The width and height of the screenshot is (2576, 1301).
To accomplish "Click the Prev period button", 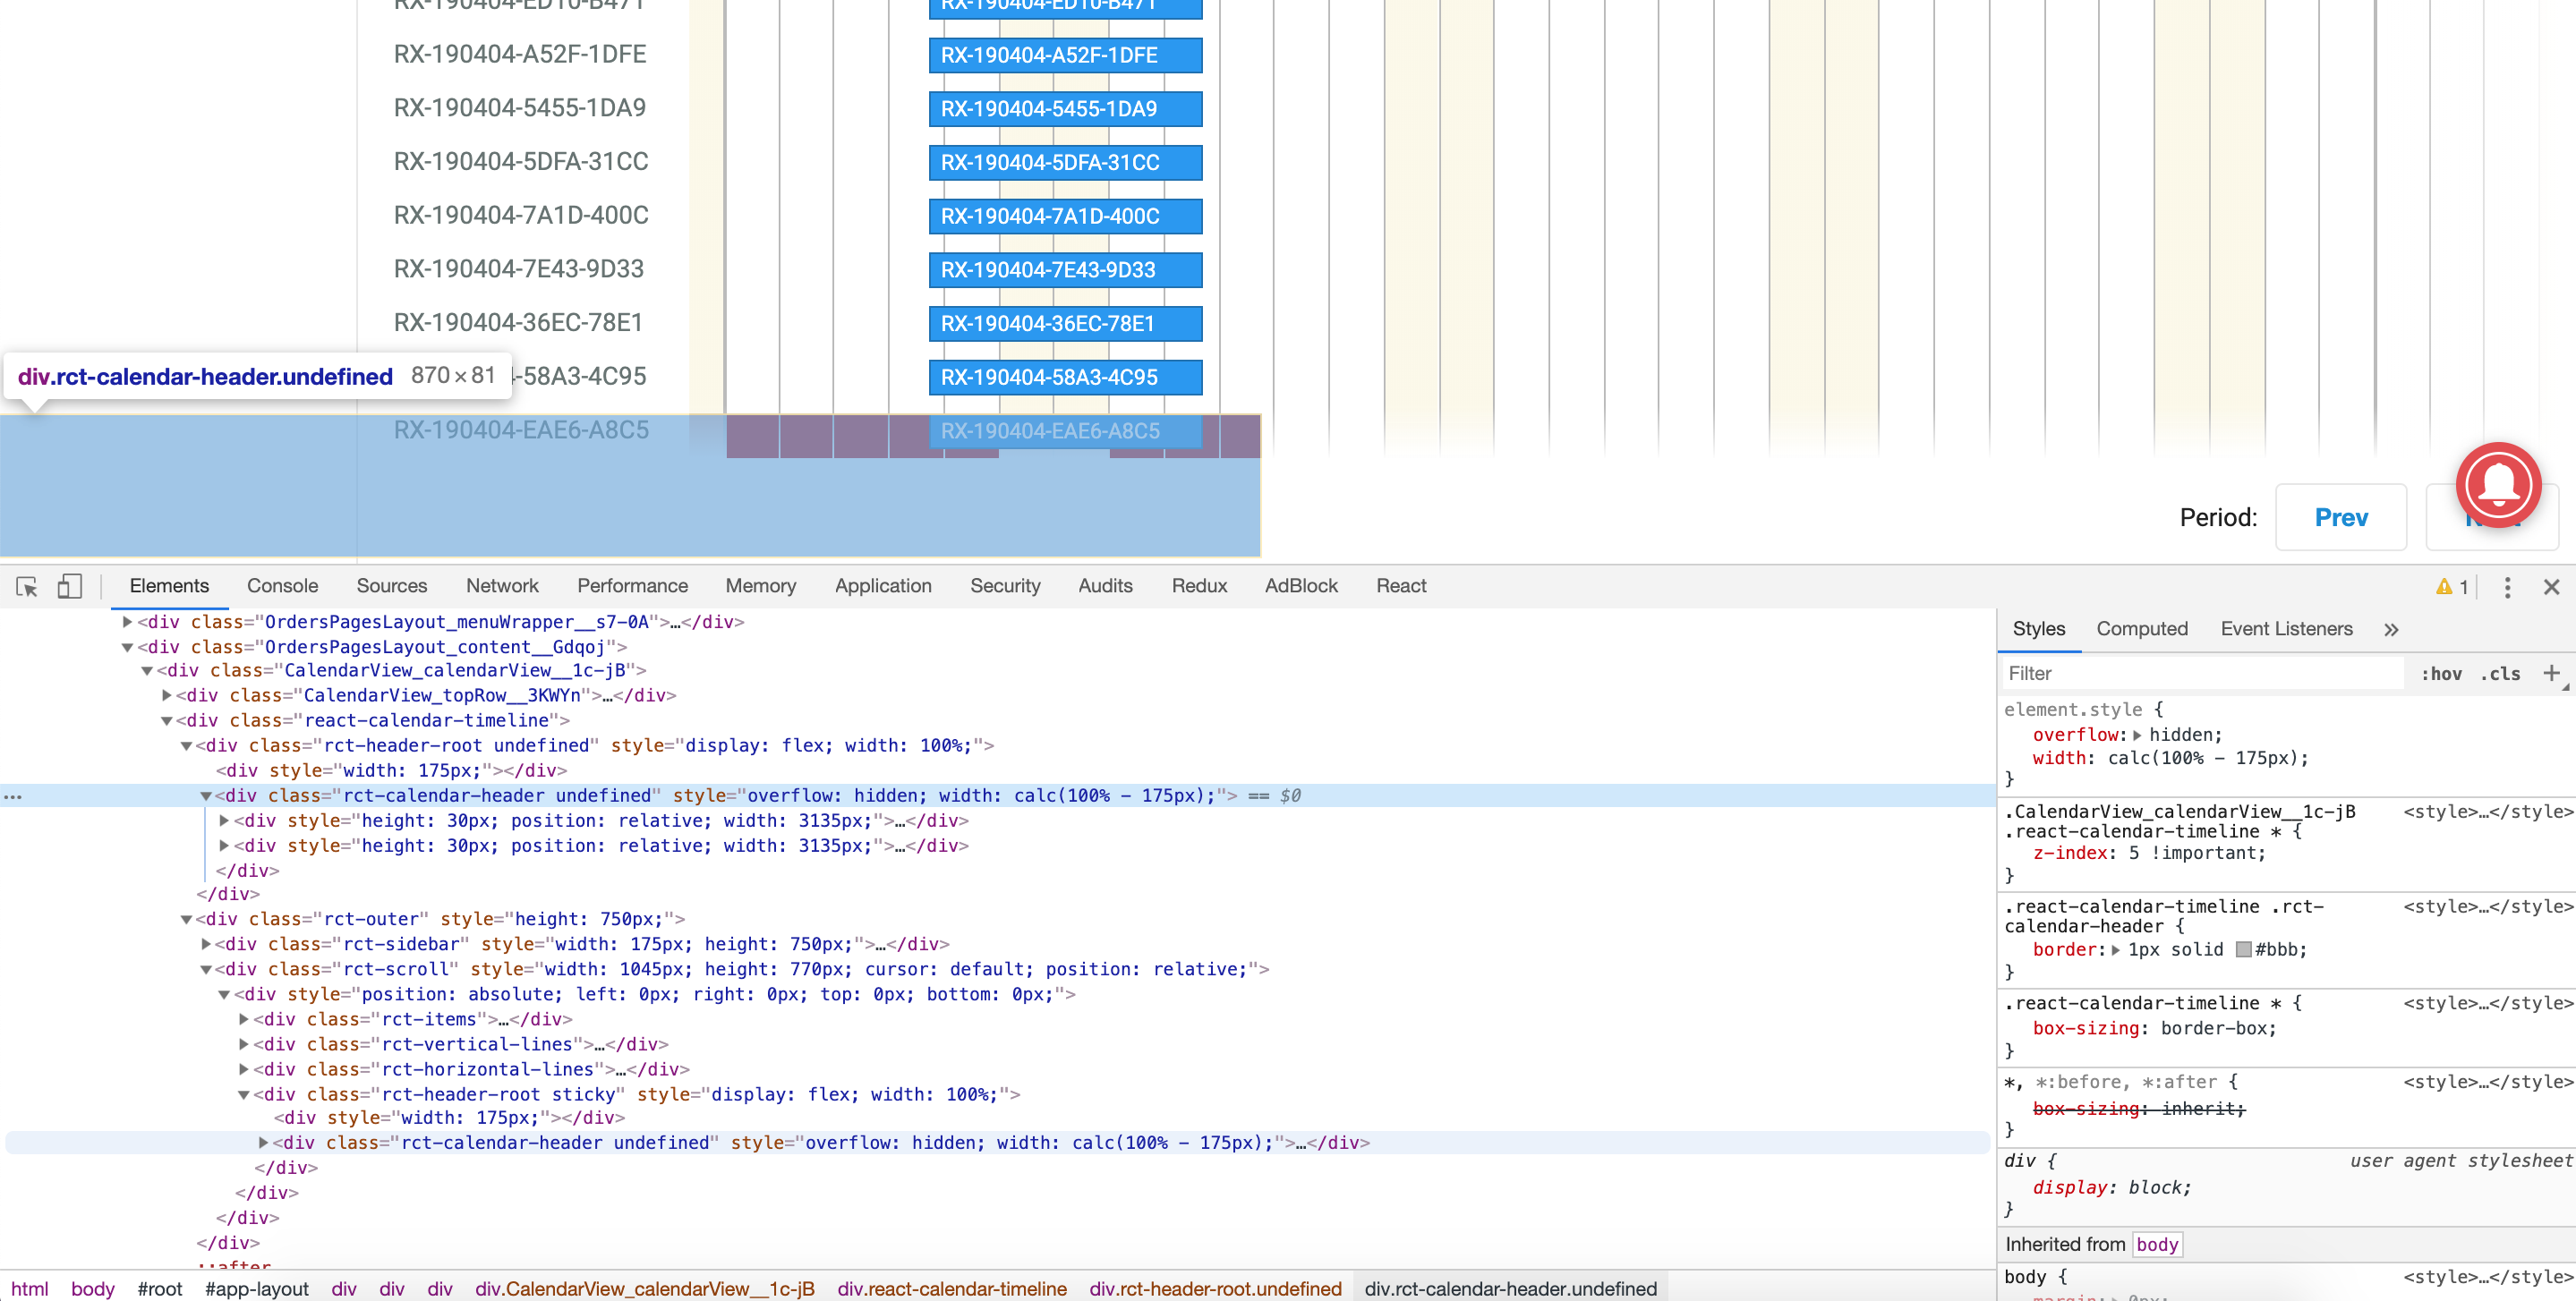I will (2341, 517).
